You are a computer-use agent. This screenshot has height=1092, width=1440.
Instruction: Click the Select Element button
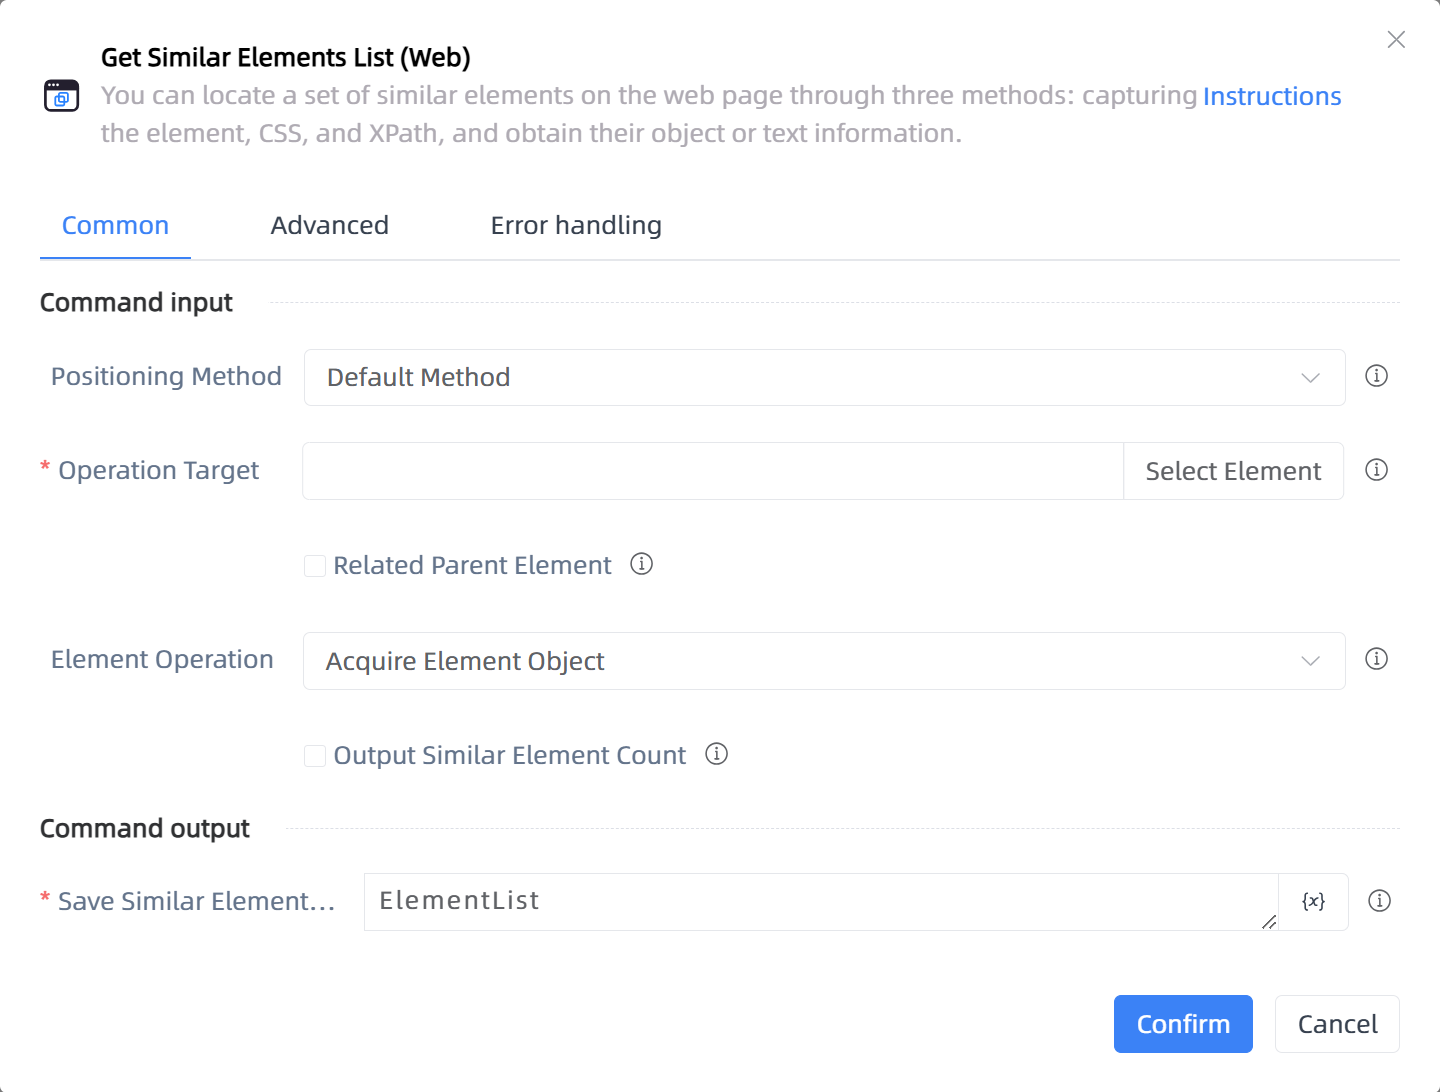tap(1233, 471)
